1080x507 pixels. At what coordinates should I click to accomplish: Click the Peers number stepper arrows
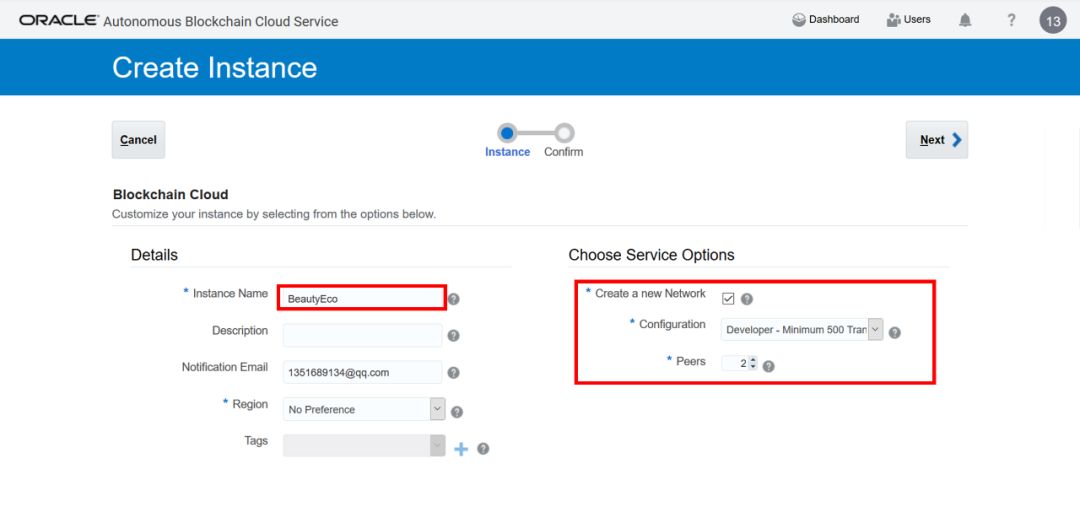click(753, 364)
